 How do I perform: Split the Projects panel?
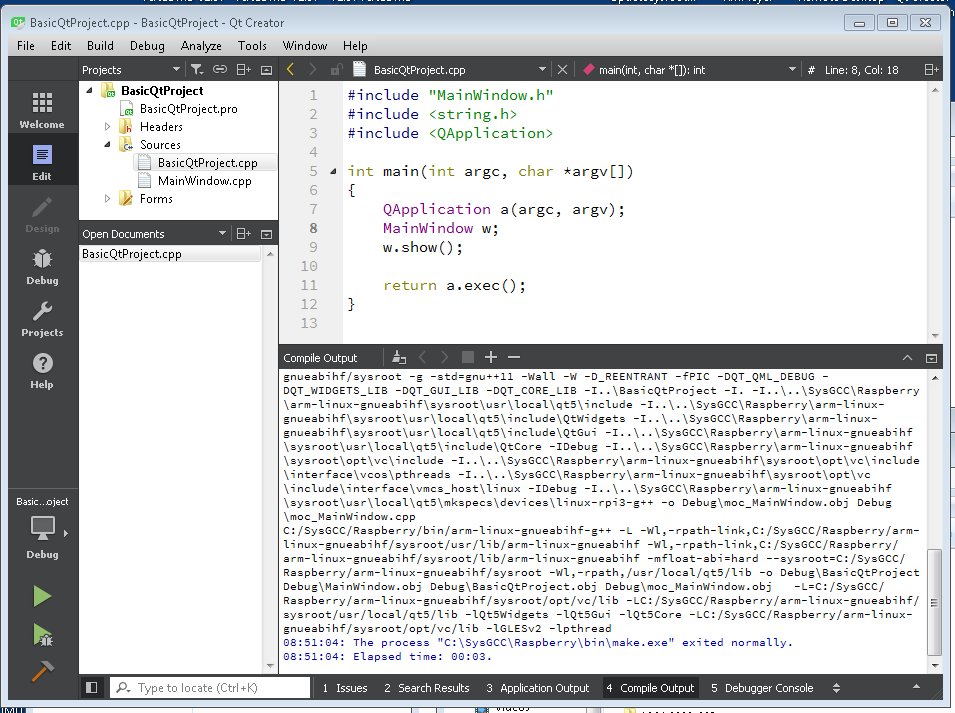coord(244,69)
